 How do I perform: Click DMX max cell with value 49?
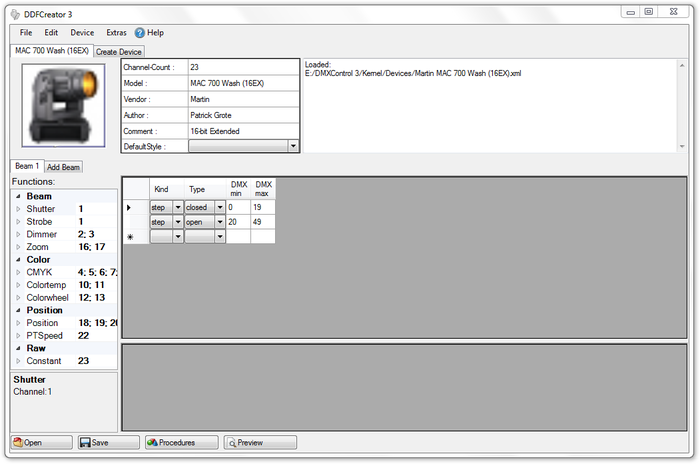(262, 222)
